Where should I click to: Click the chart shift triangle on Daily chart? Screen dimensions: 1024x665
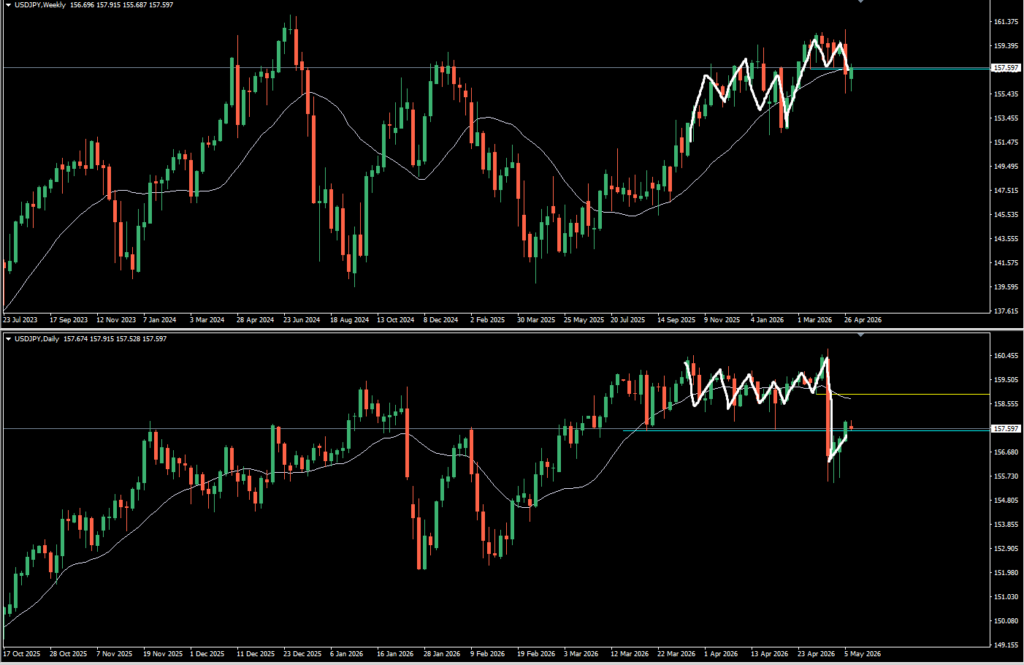point(861,334)
